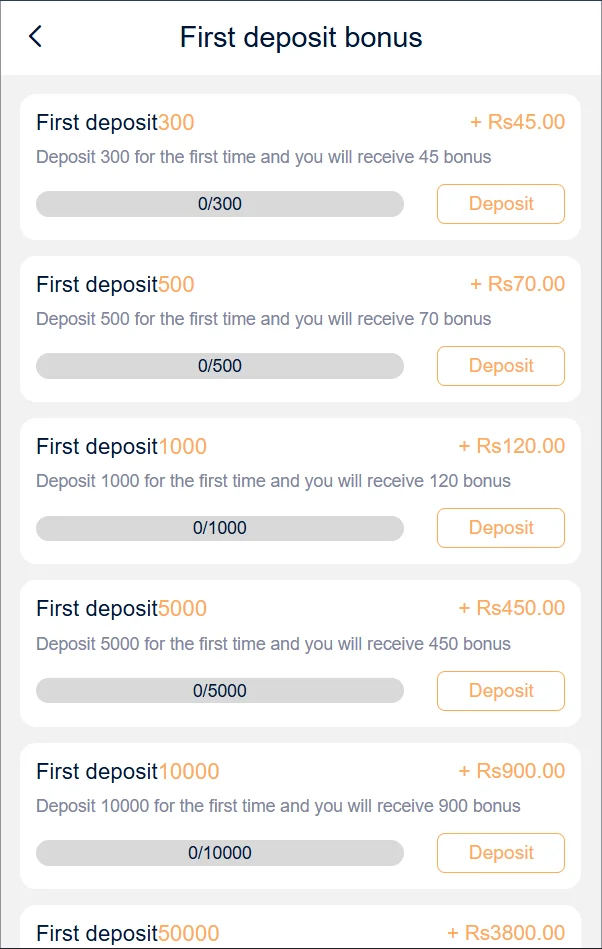Open the First deposit 300 card title
The width and height of the screenshot is (602, 949).
click(x=115, y=123)
